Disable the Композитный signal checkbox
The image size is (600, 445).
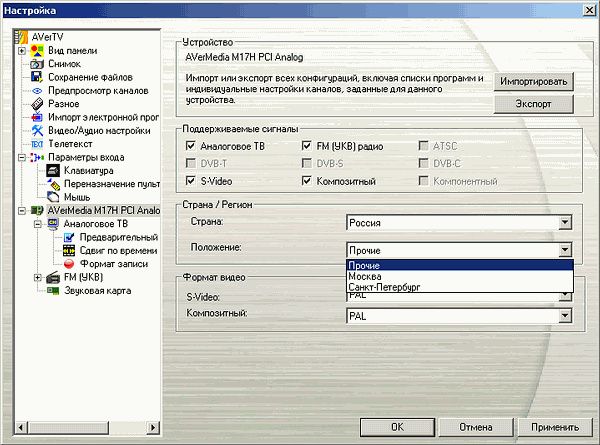[x=308, y=181]
